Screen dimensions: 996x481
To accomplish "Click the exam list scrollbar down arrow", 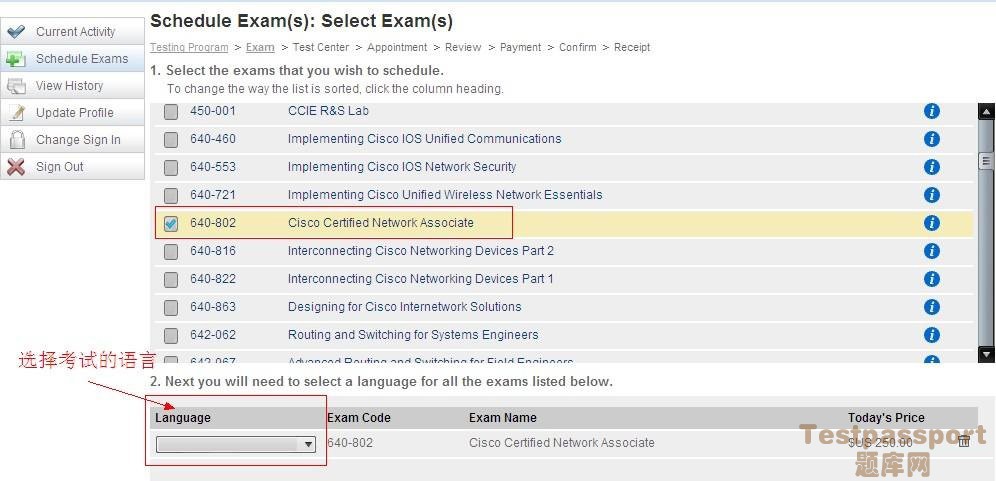I will click(x=986, y=354).
